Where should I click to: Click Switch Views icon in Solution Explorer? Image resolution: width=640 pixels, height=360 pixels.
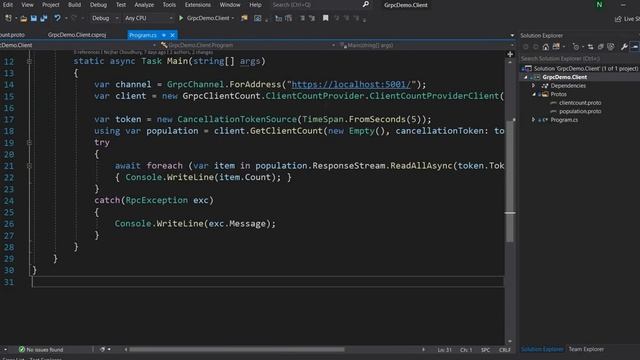point(556,47)
